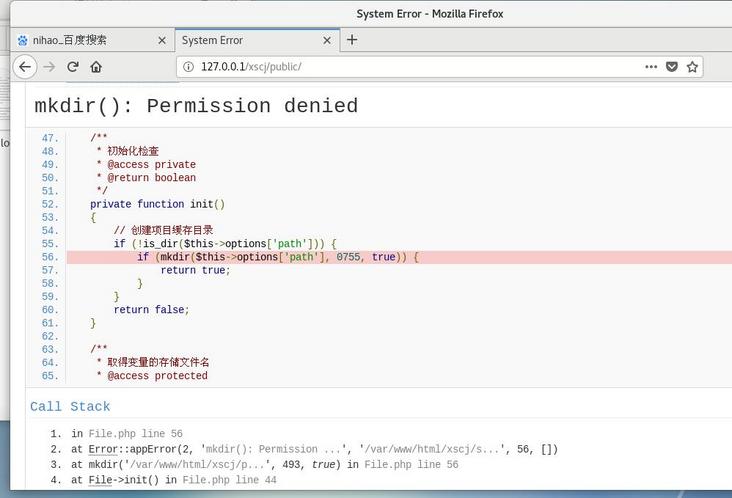Go to the Firefox home page
Viewport: 732px width, 498px height.
coord(96,67)
